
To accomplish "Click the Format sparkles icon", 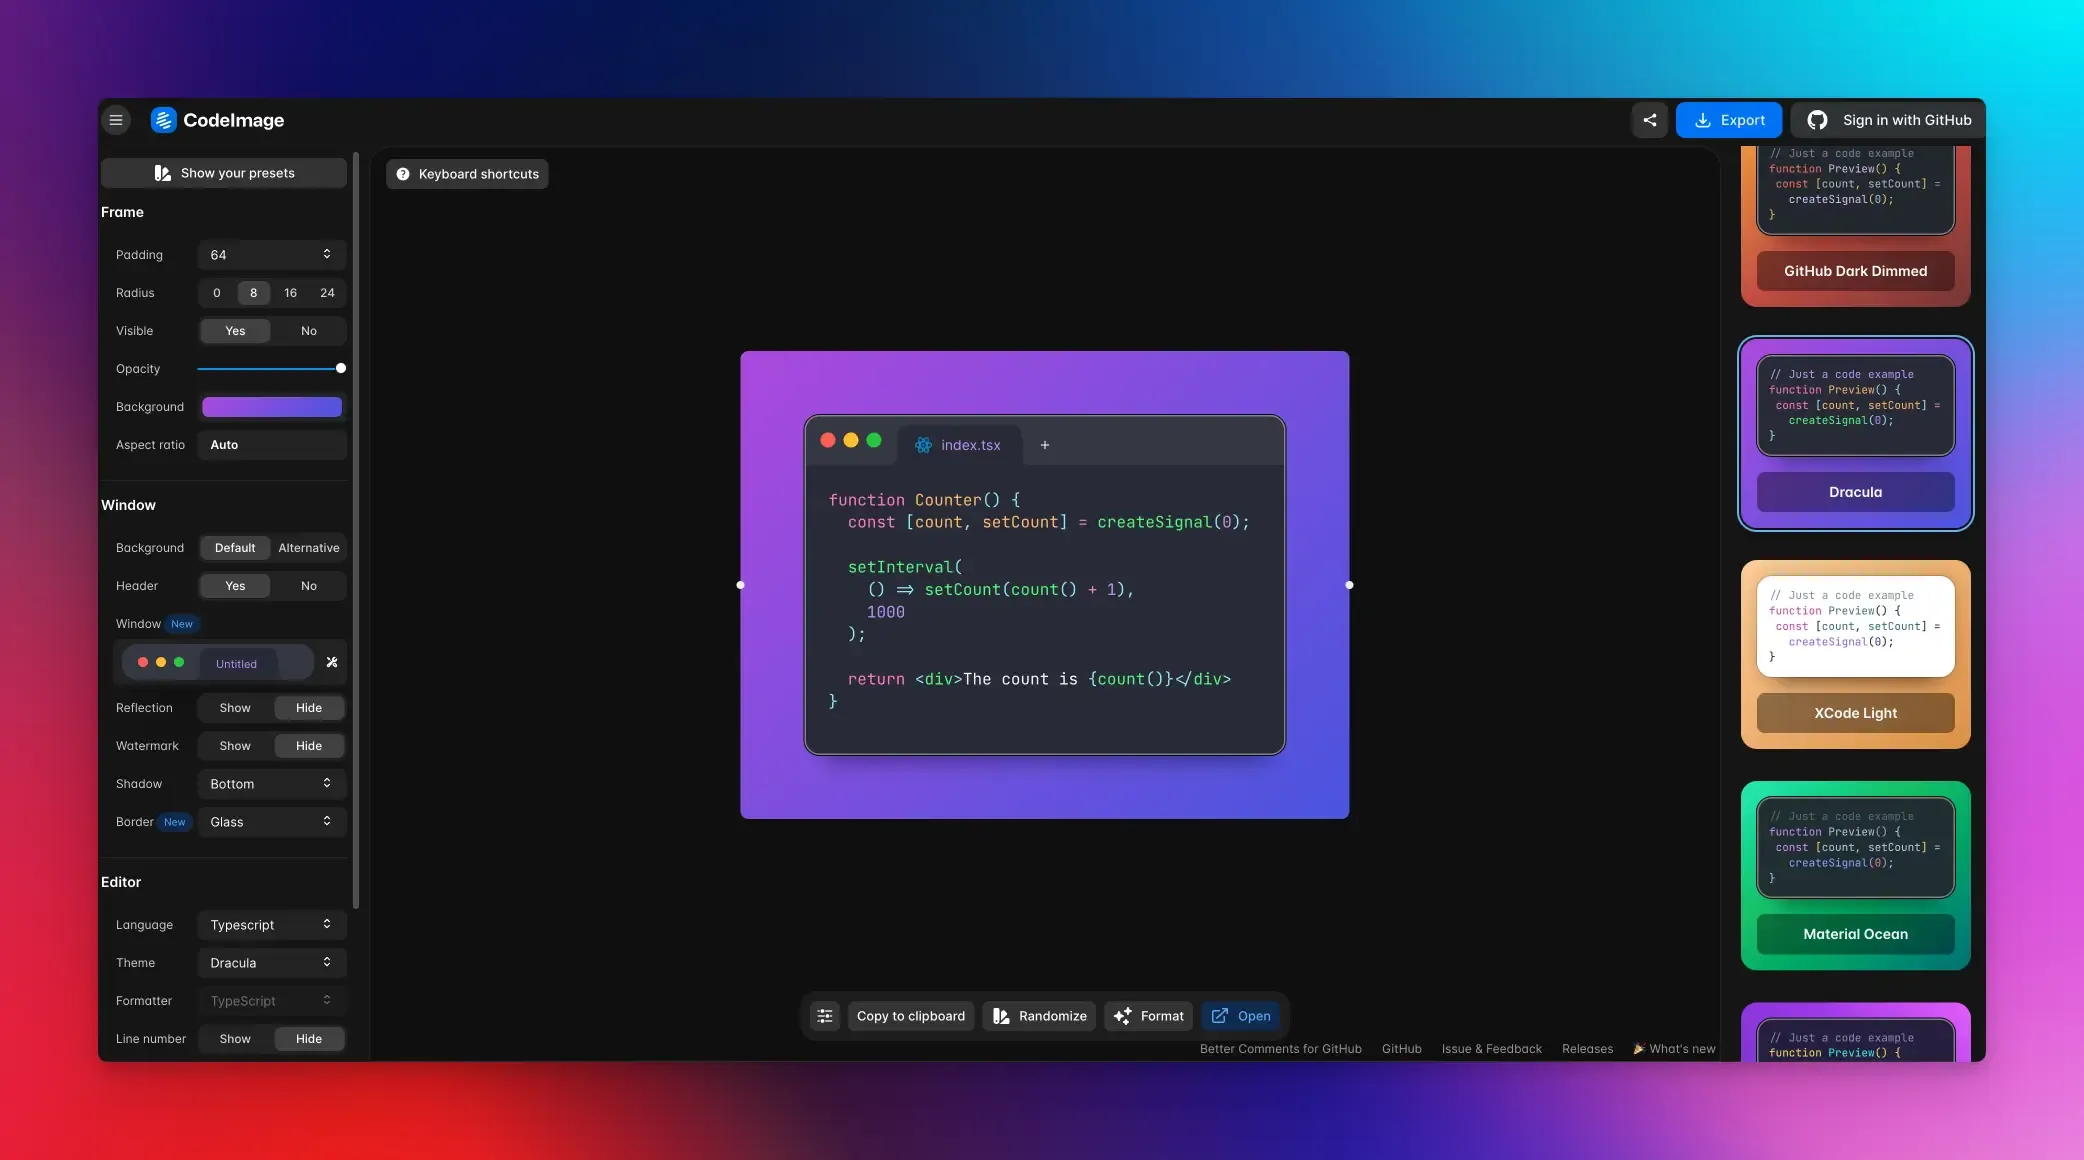I will click(1121, 1015).
